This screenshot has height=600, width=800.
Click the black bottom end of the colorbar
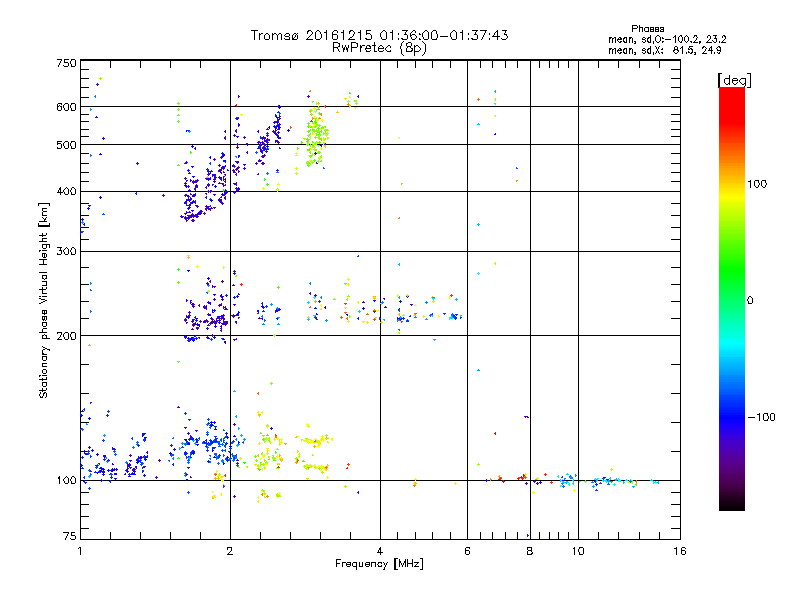[732, 503]
